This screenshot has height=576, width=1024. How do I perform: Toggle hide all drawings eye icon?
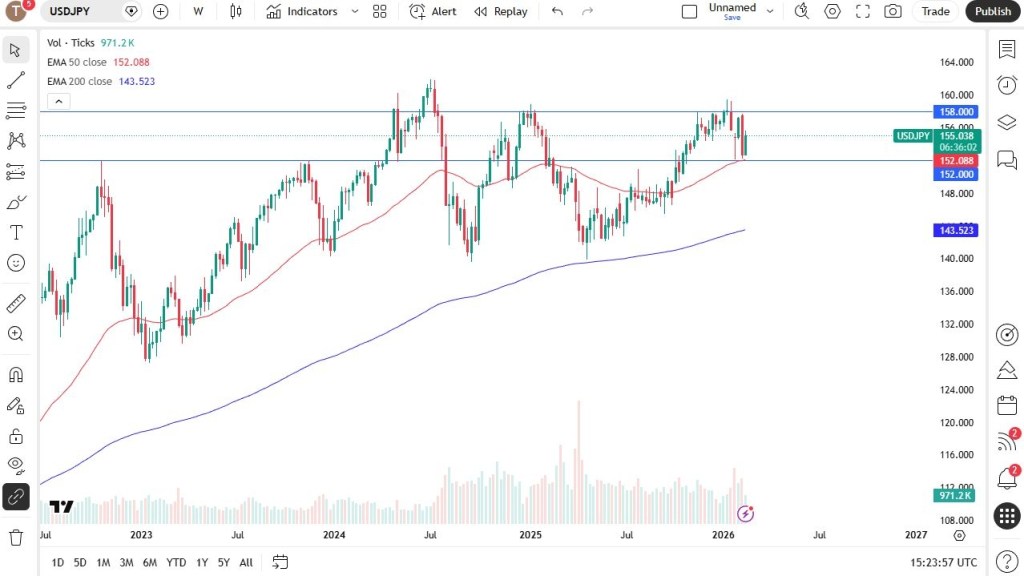tap(16, 464)
